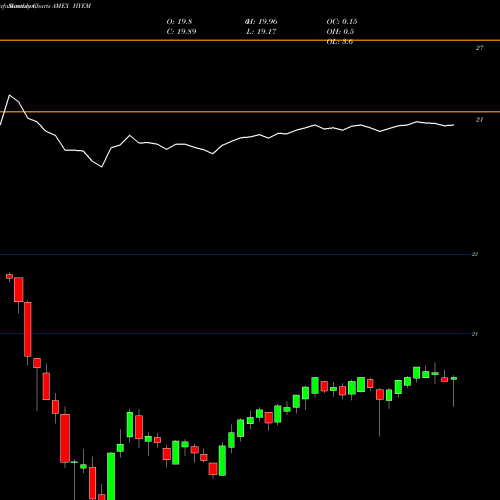Click the OL: 3.6 value
This screenshot has width=500, height=500.
coord(340,42)
